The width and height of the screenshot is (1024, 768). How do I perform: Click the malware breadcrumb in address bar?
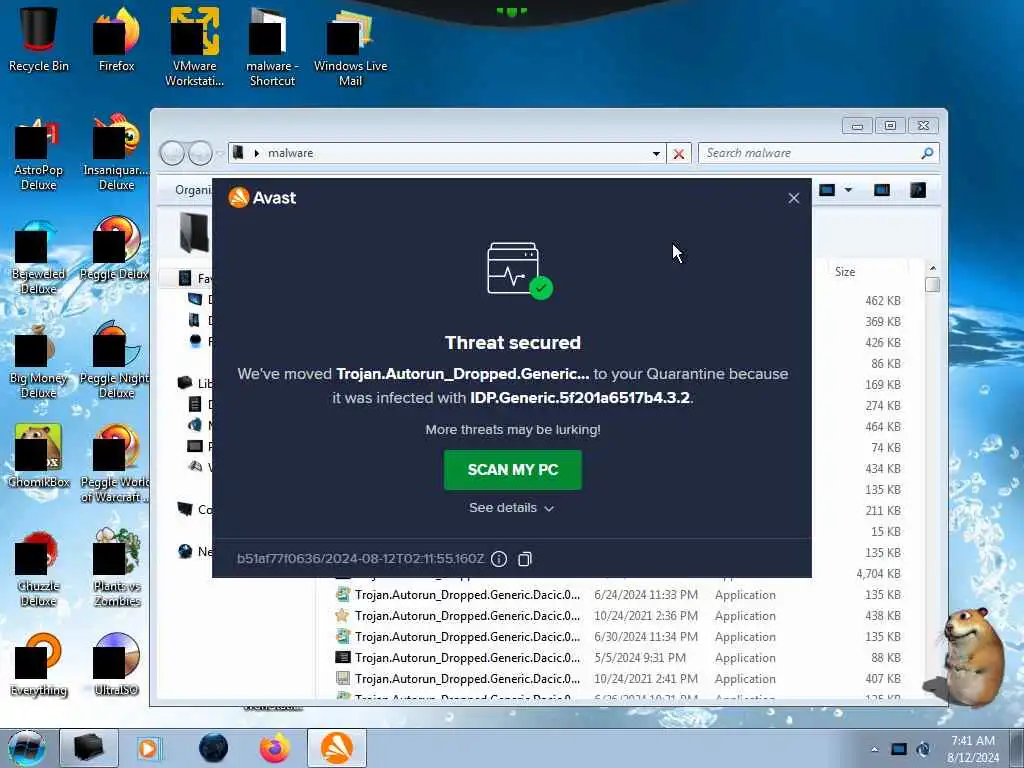click(x=291, y=153)
